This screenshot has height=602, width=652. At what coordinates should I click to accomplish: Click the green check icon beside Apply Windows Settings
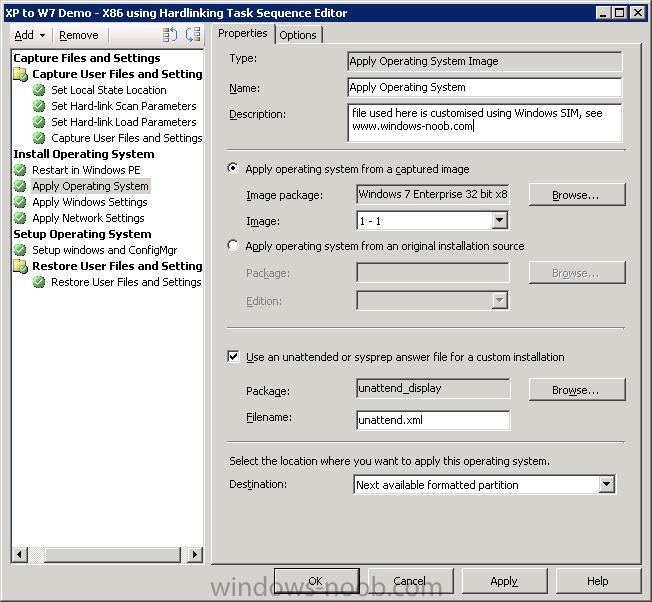pos(20,202)
